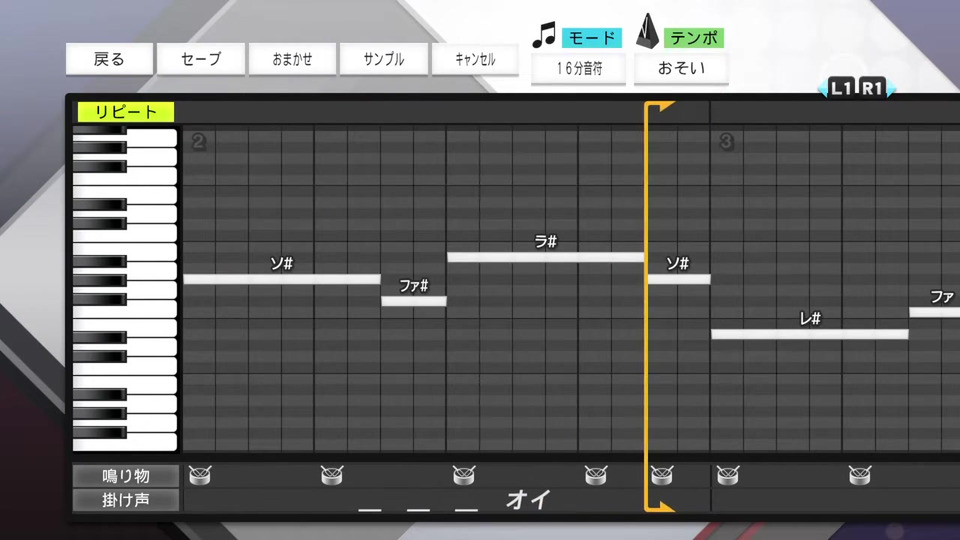Click the bottom white piano key
Image resolution: width=960 pixels, height=540 pixels.
(x=126, y=442)
